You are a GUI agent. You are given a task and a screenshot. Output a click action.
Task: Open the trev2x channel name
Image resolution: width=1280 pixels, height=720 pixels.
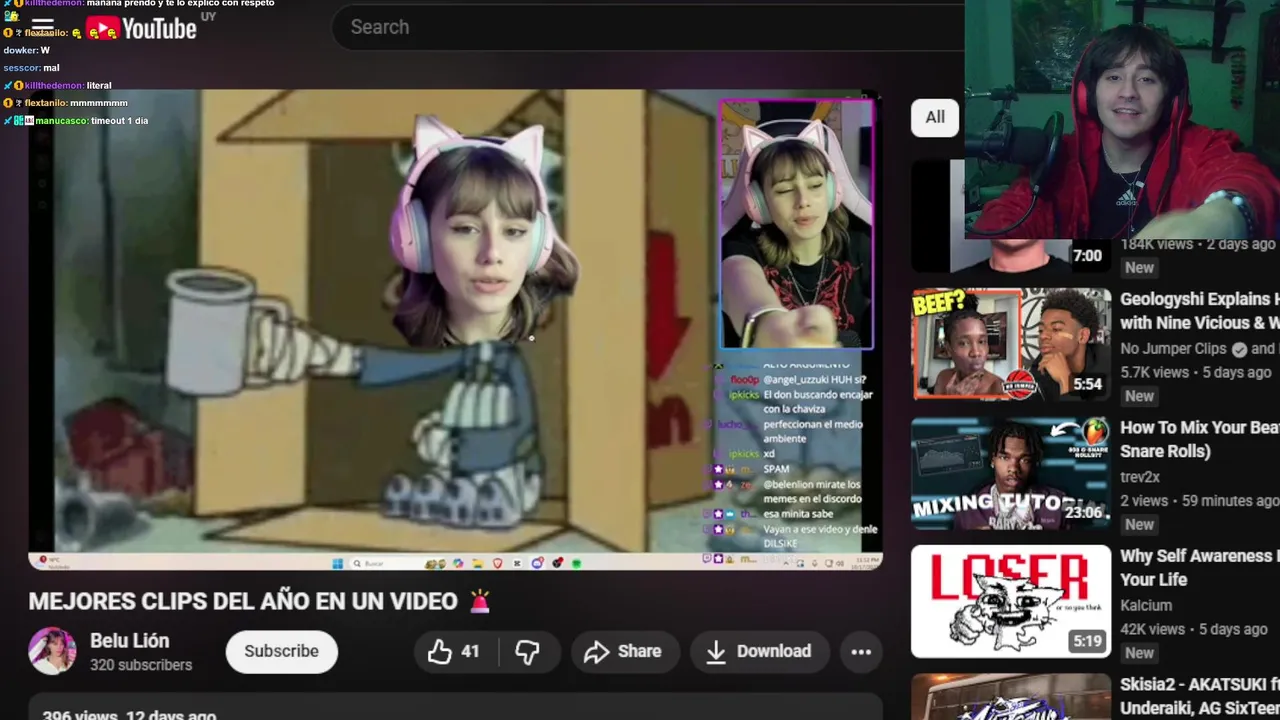(1140, 477)
